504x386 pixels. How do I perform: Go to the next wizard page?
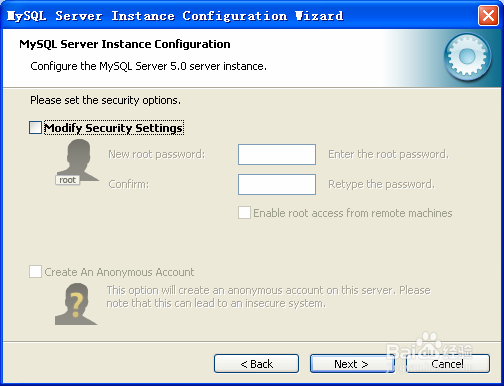[352, 364]
